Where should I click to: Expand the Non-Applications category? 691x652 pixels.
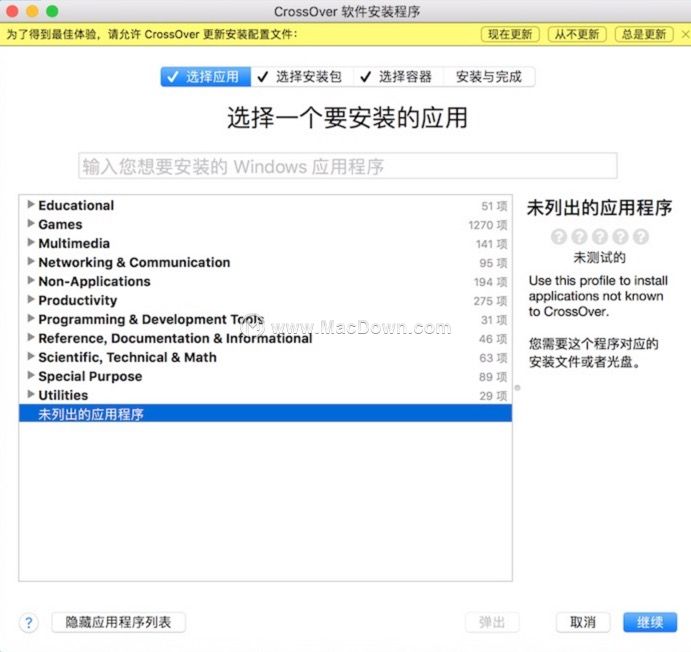click(30, 280)
